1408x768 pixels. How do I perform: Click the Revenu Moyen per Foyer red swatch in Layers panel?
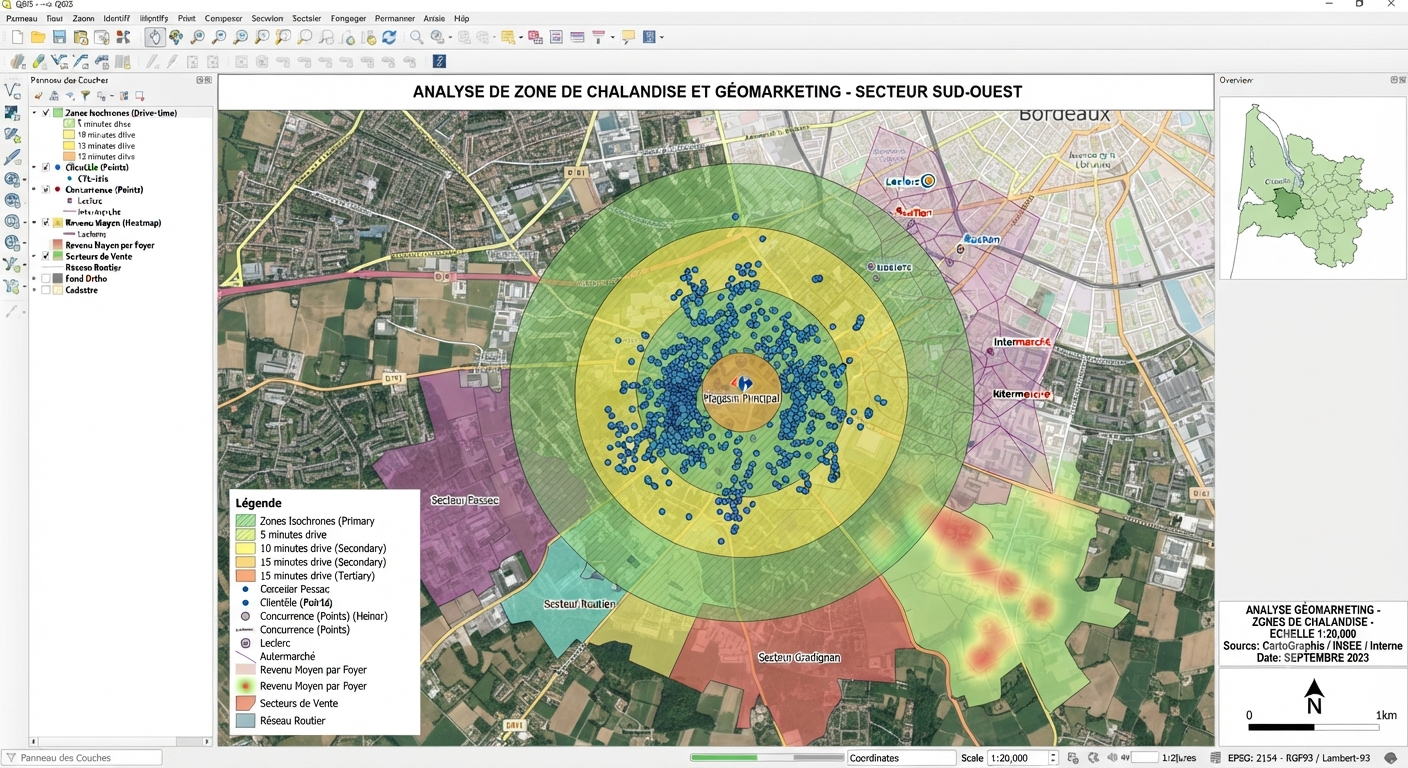point(57,244)
